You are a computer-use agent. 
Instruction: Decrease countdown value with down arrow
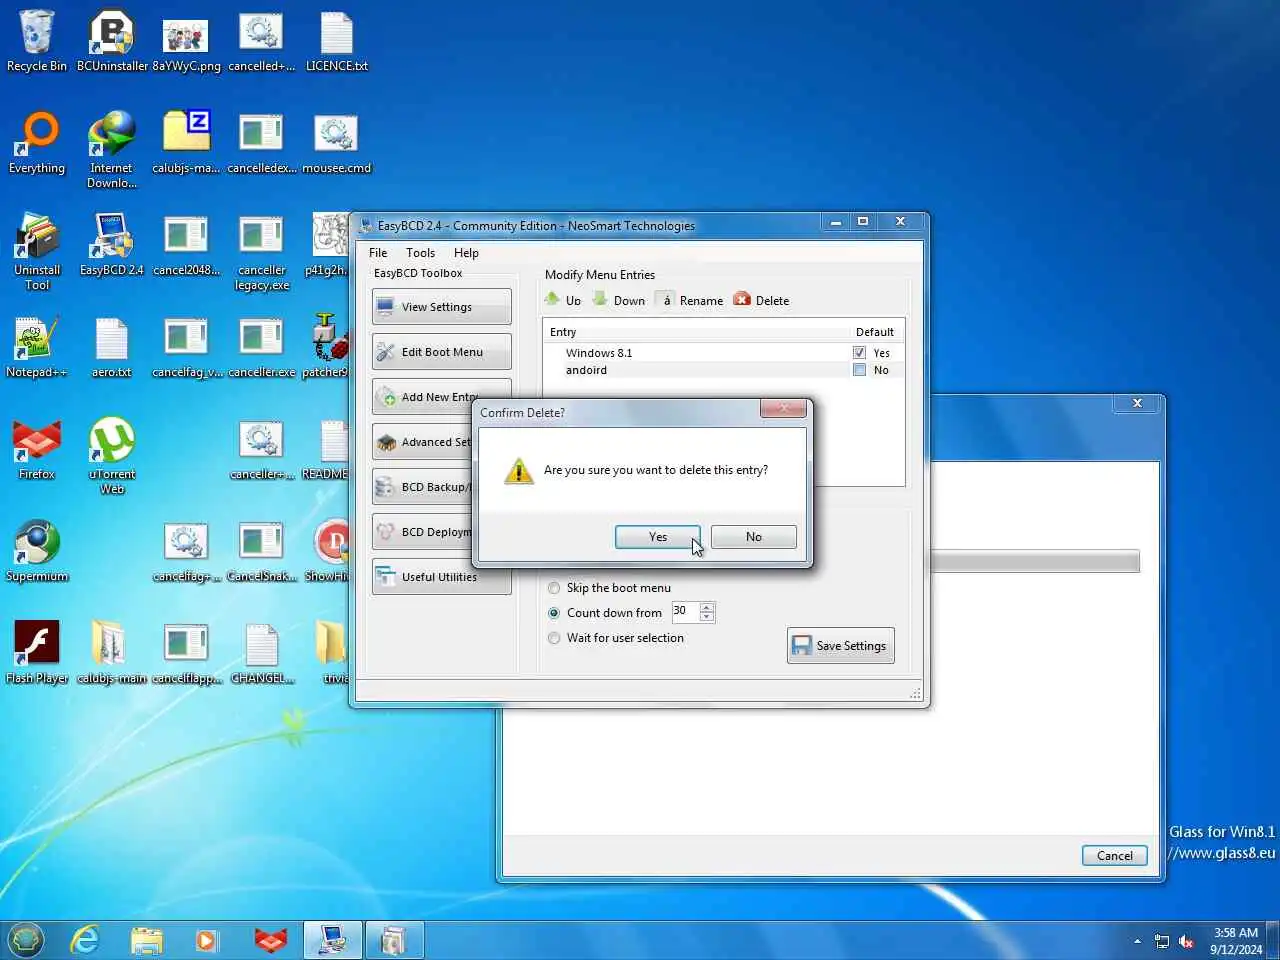tap(707, 617)
